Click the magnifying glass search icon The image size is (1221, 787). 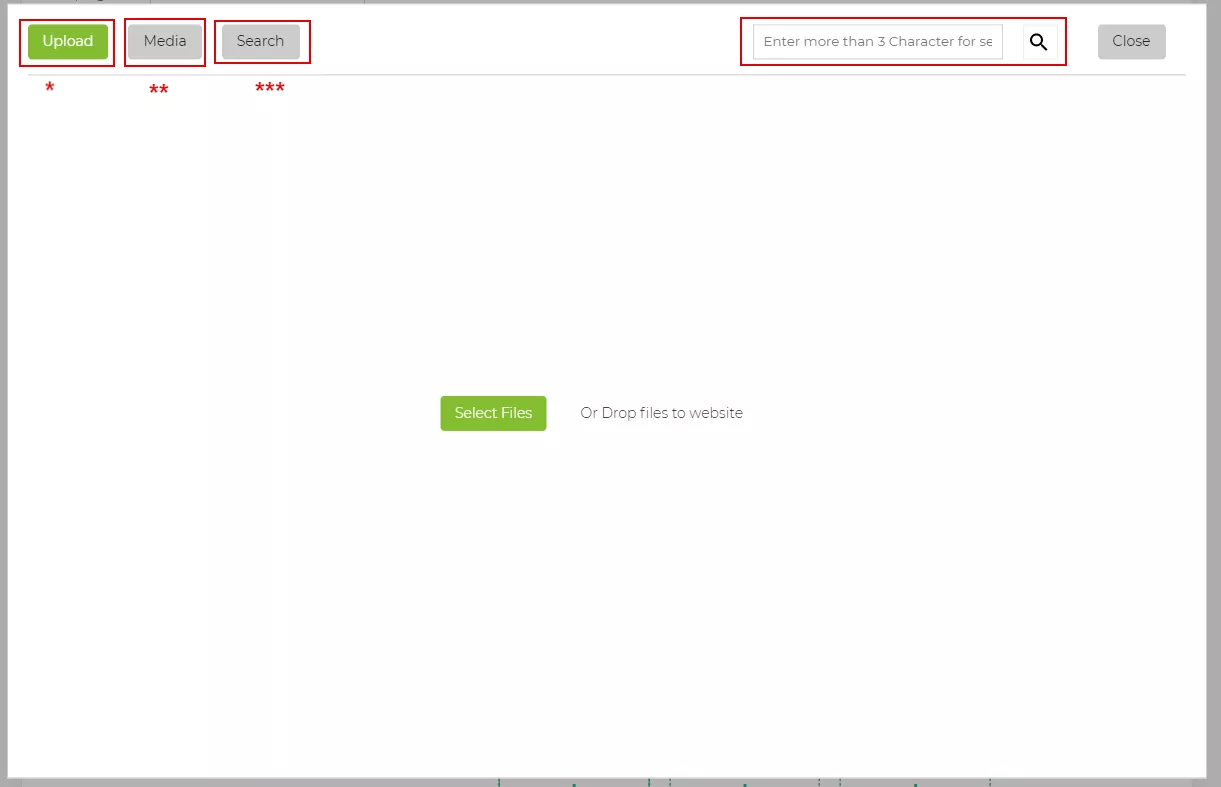point(1039,42)
